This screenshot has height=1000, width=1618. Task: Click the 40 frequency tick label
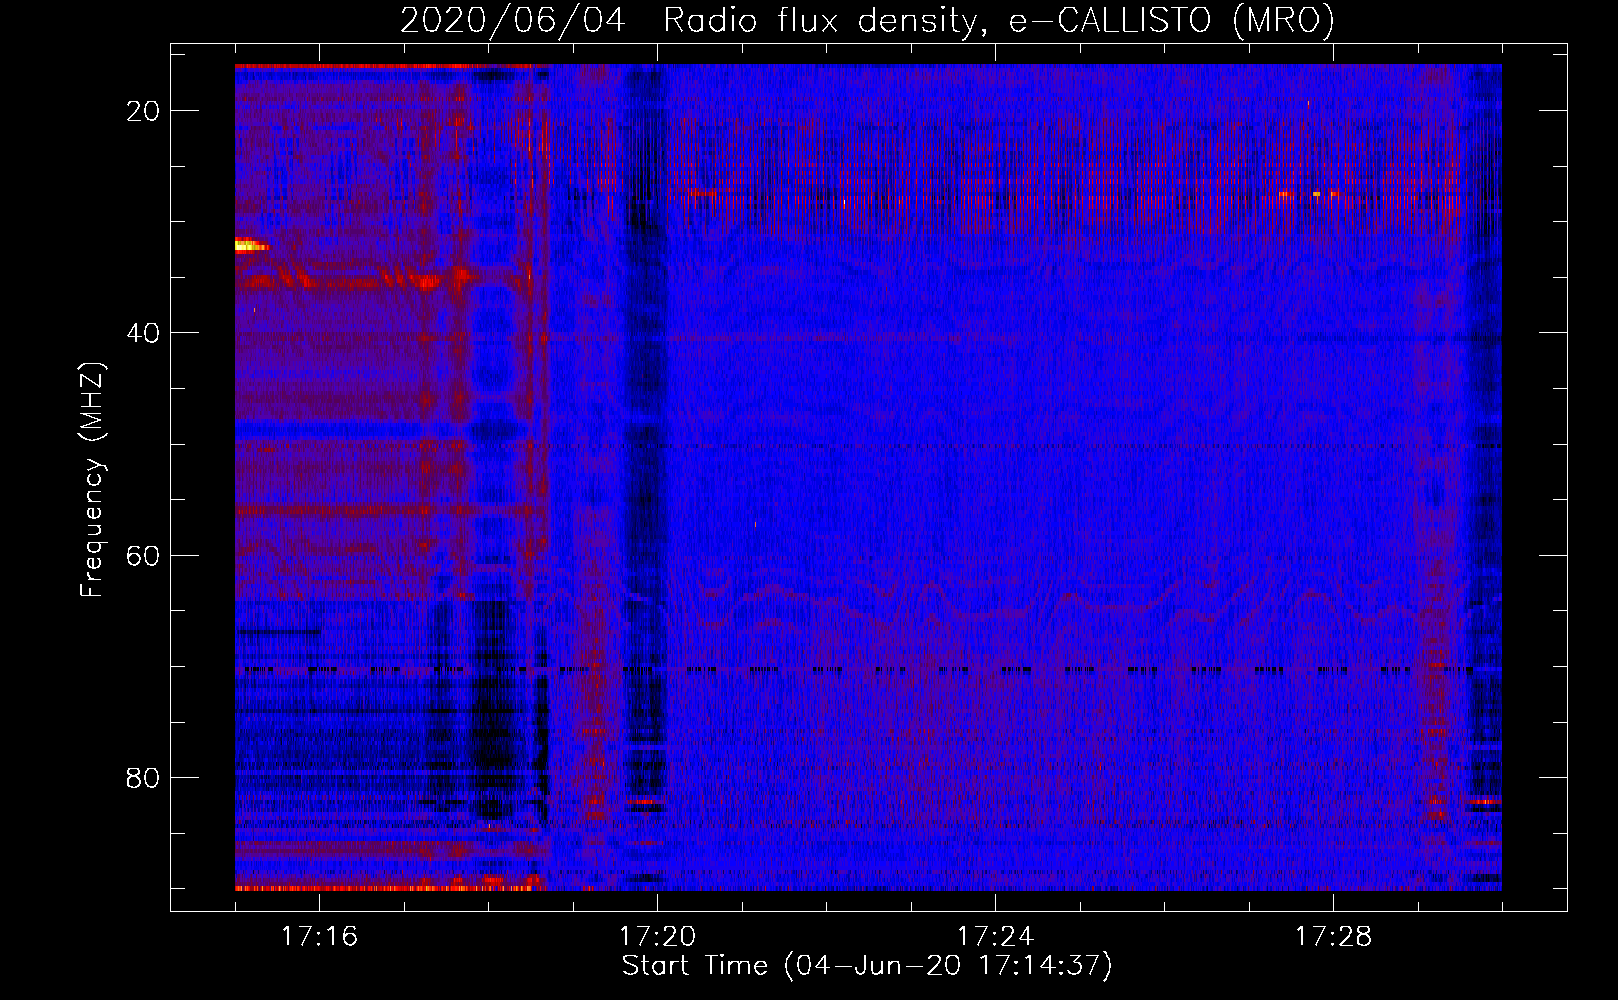pyautogui.click(x=143, y=333)
